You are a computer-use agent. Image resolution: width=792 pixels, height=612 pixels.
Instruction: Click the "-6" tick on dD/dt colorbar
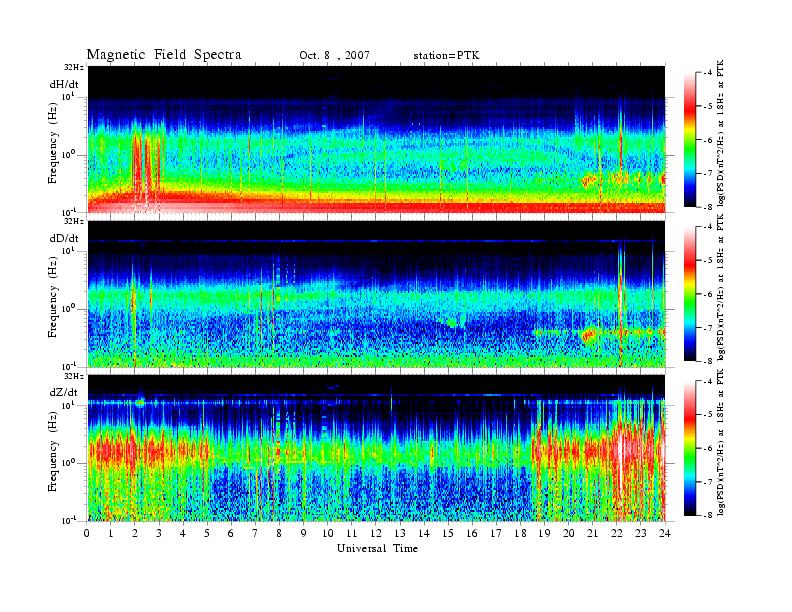[x=707, y=294]
